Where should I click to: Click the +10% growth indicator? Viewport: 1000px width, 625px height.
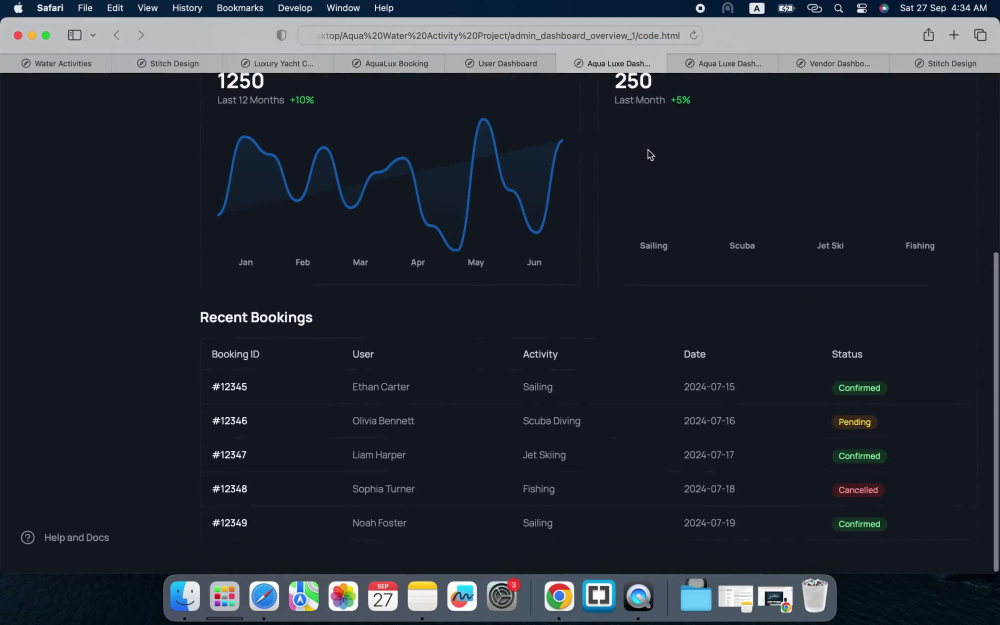coord(302,100)
